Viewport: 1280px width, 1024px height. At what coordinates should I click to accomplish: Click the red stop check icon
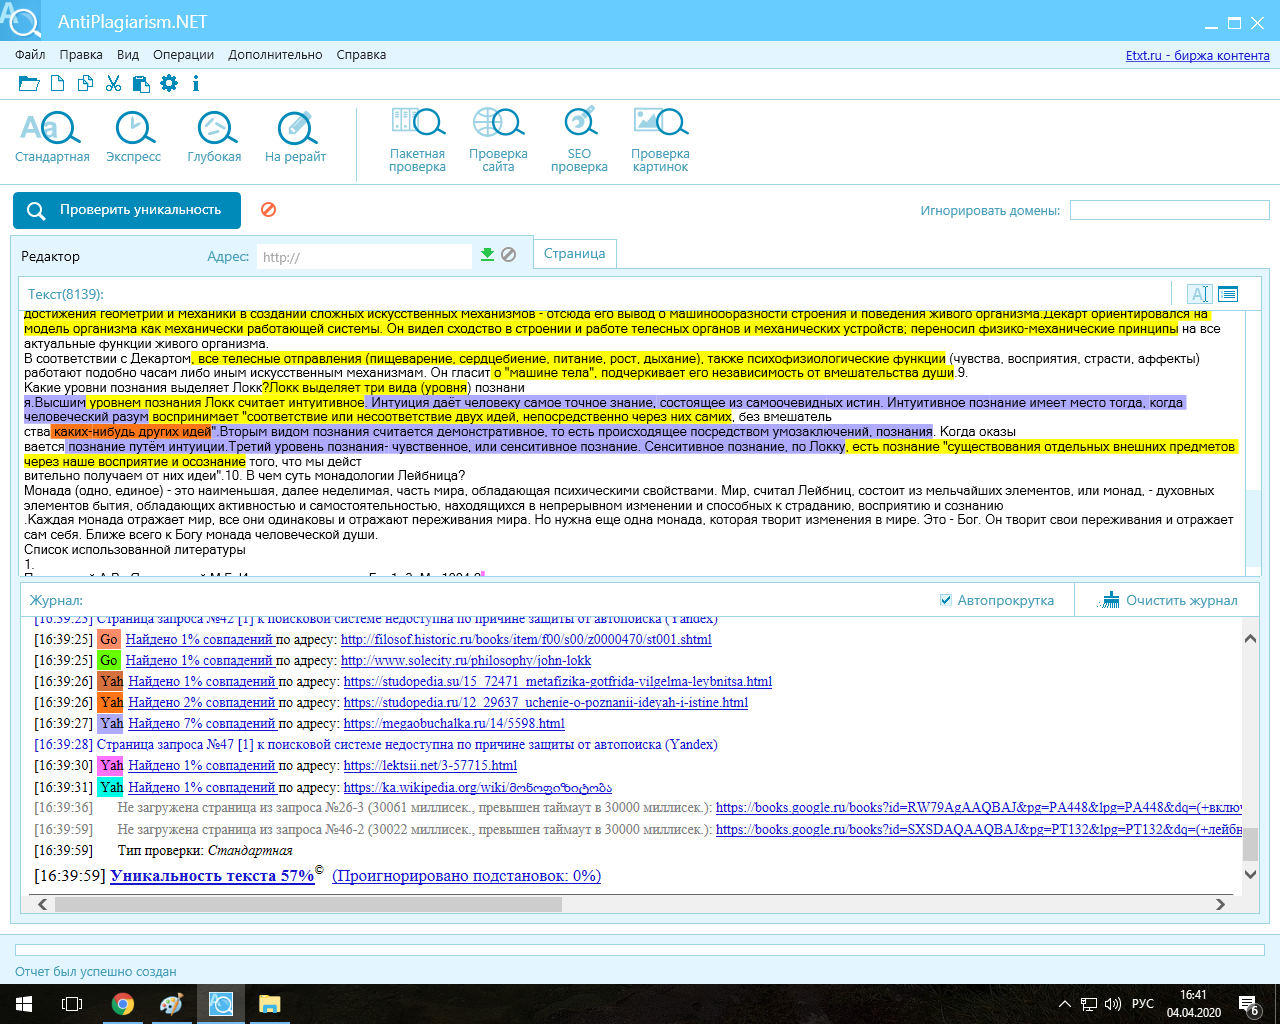[268, 210]
